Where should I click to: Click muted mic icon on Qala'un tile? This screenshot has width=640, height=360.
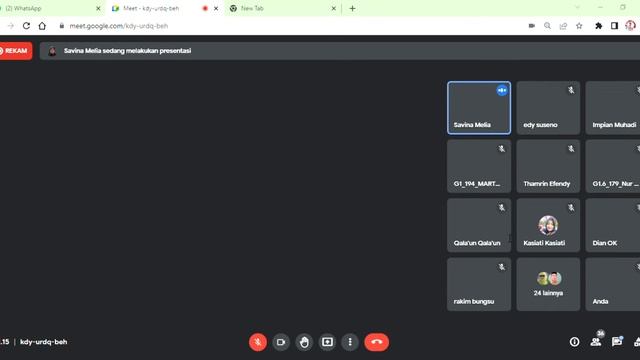[502, 208]
